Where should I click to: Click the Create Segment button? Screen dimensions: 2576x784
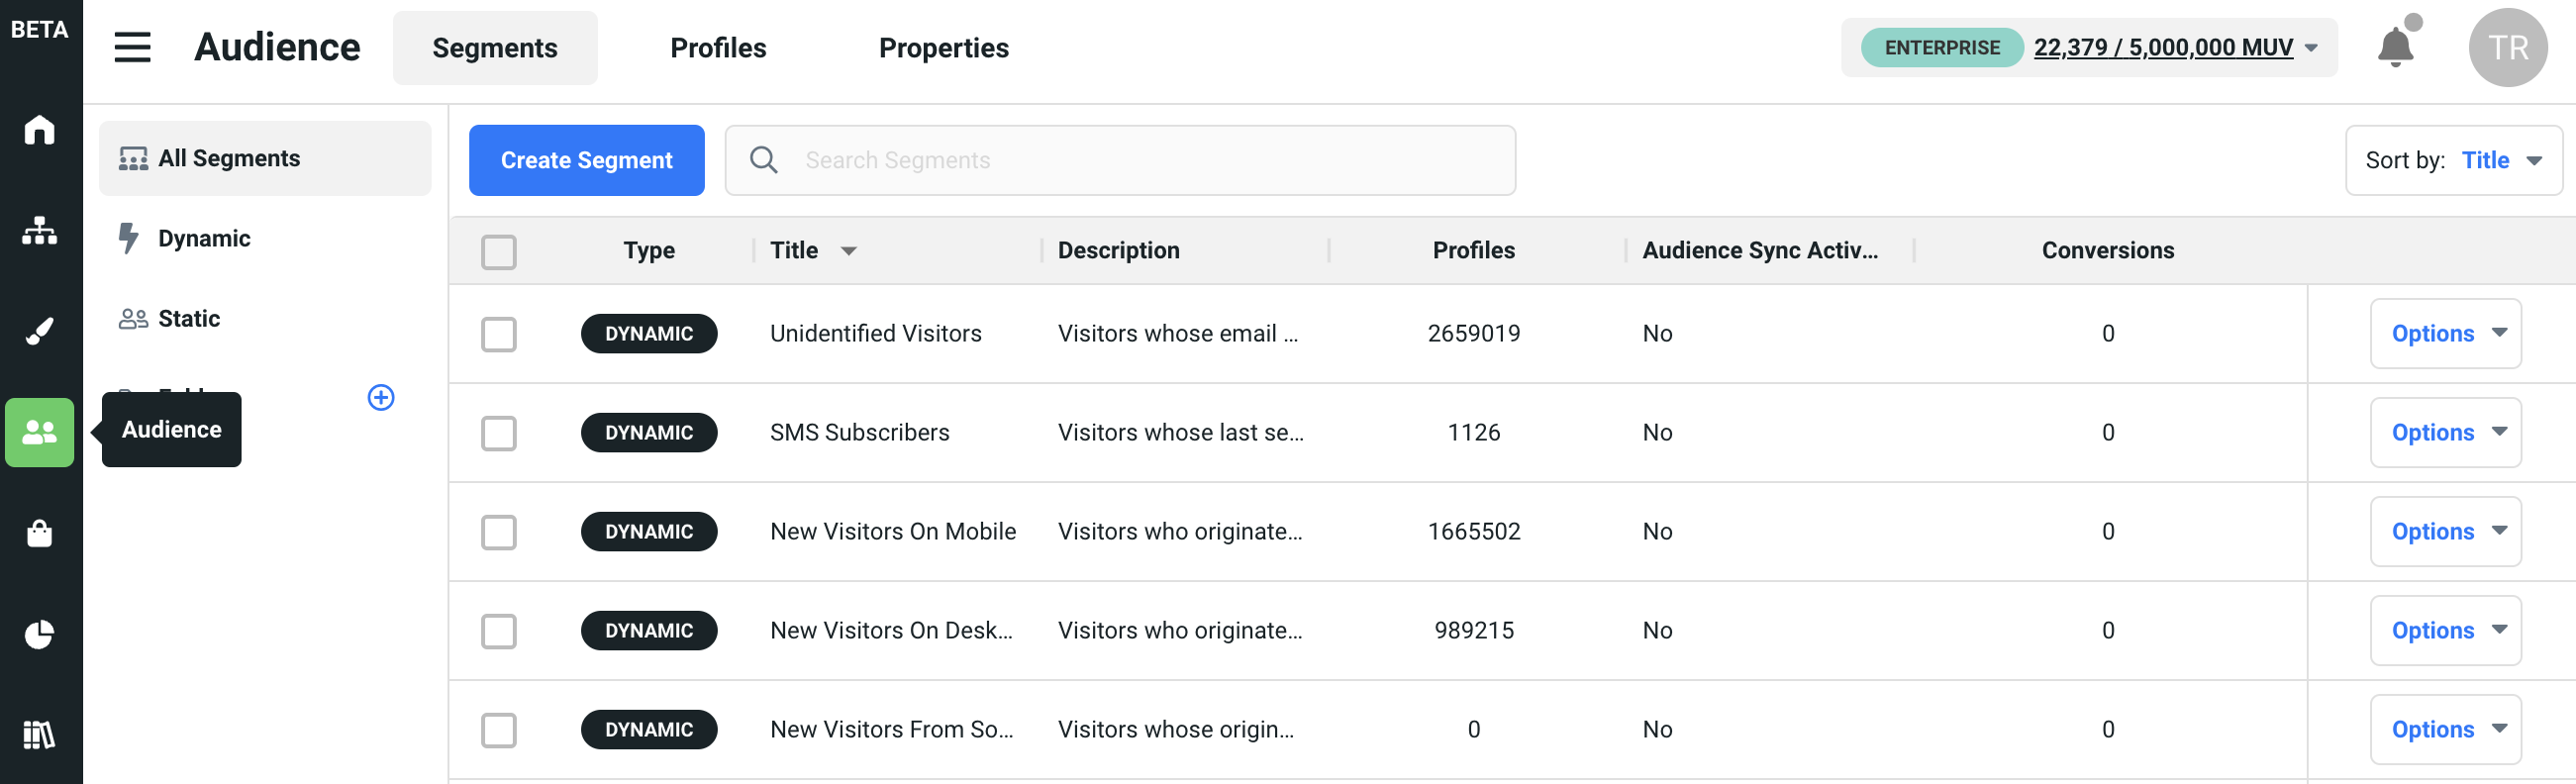click(x=586, y=160)
